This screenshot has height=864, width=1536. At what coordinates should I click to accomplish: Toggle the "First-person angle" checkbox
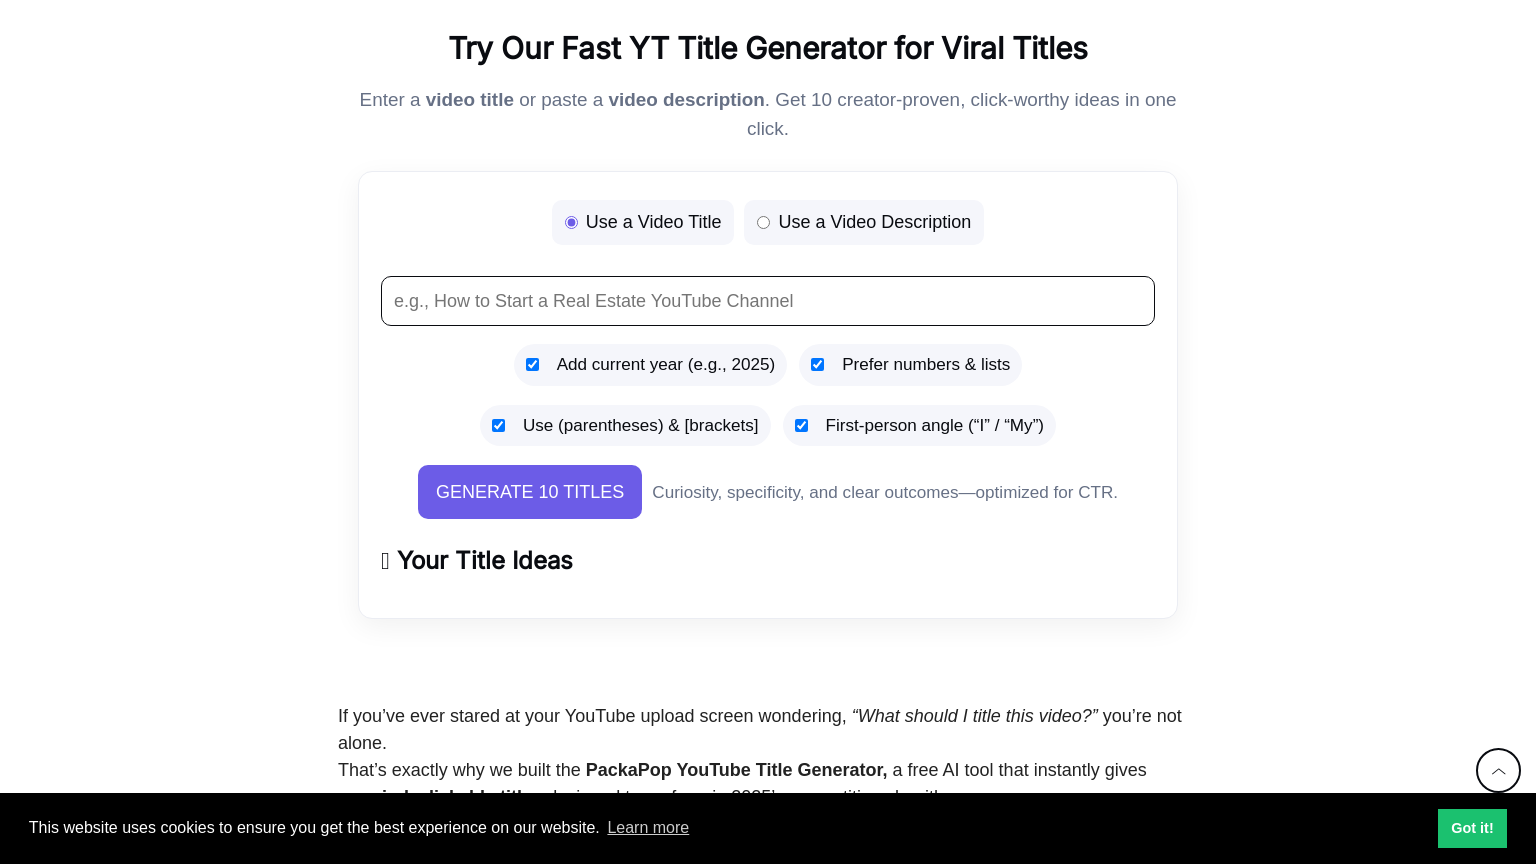point(801,425)
